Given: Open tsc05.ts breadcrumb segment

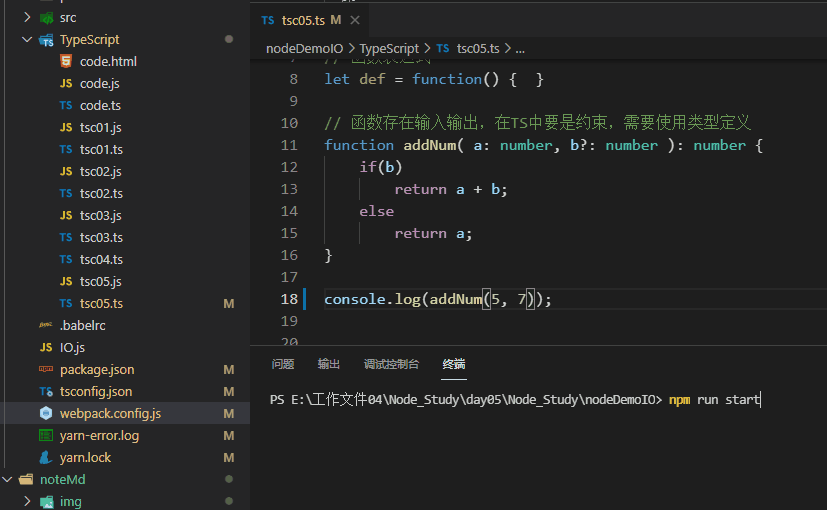Looking at the screenshot, I should (x=478, y=49).
